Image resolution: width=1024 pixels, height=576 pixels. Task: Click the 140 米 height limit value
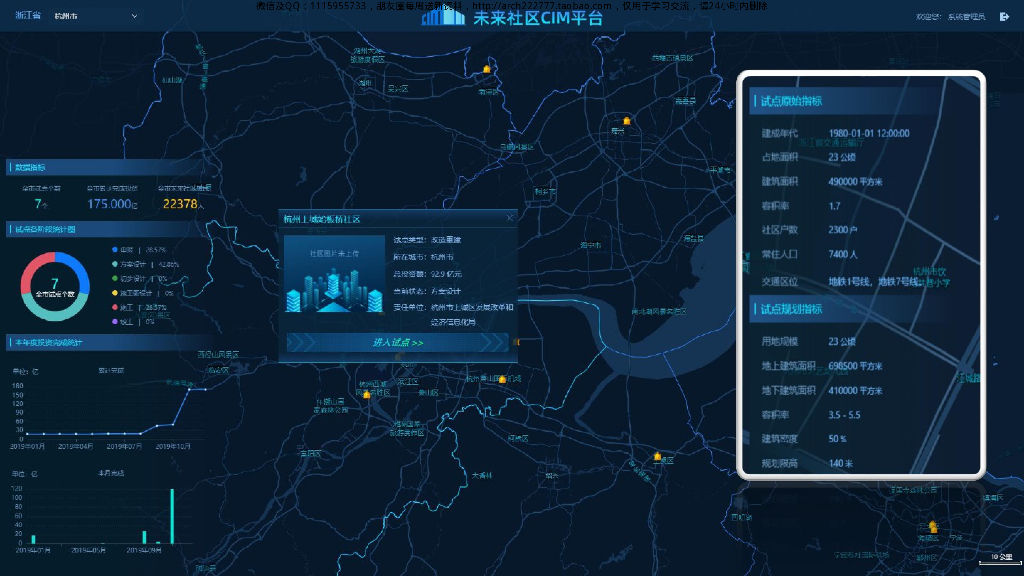840,462
